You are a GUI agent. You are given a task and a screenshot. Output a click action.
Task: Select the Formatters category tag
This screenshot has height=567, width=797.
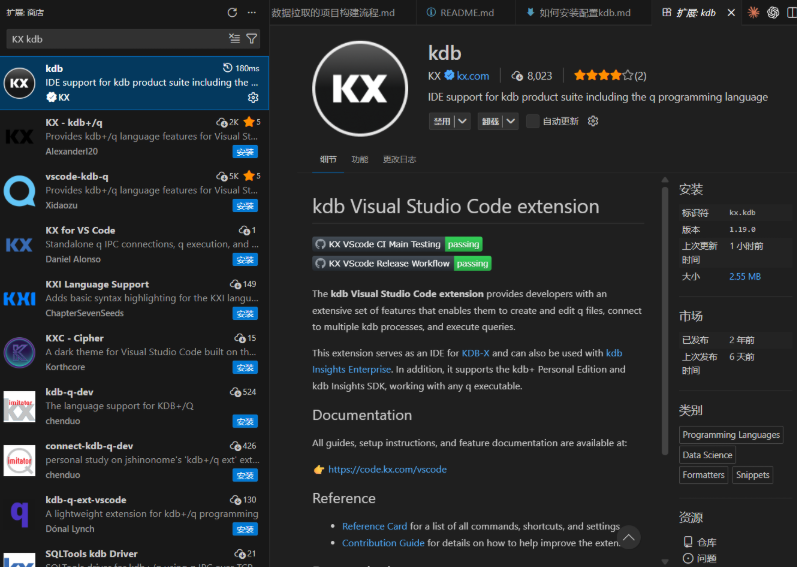[703, 475]
